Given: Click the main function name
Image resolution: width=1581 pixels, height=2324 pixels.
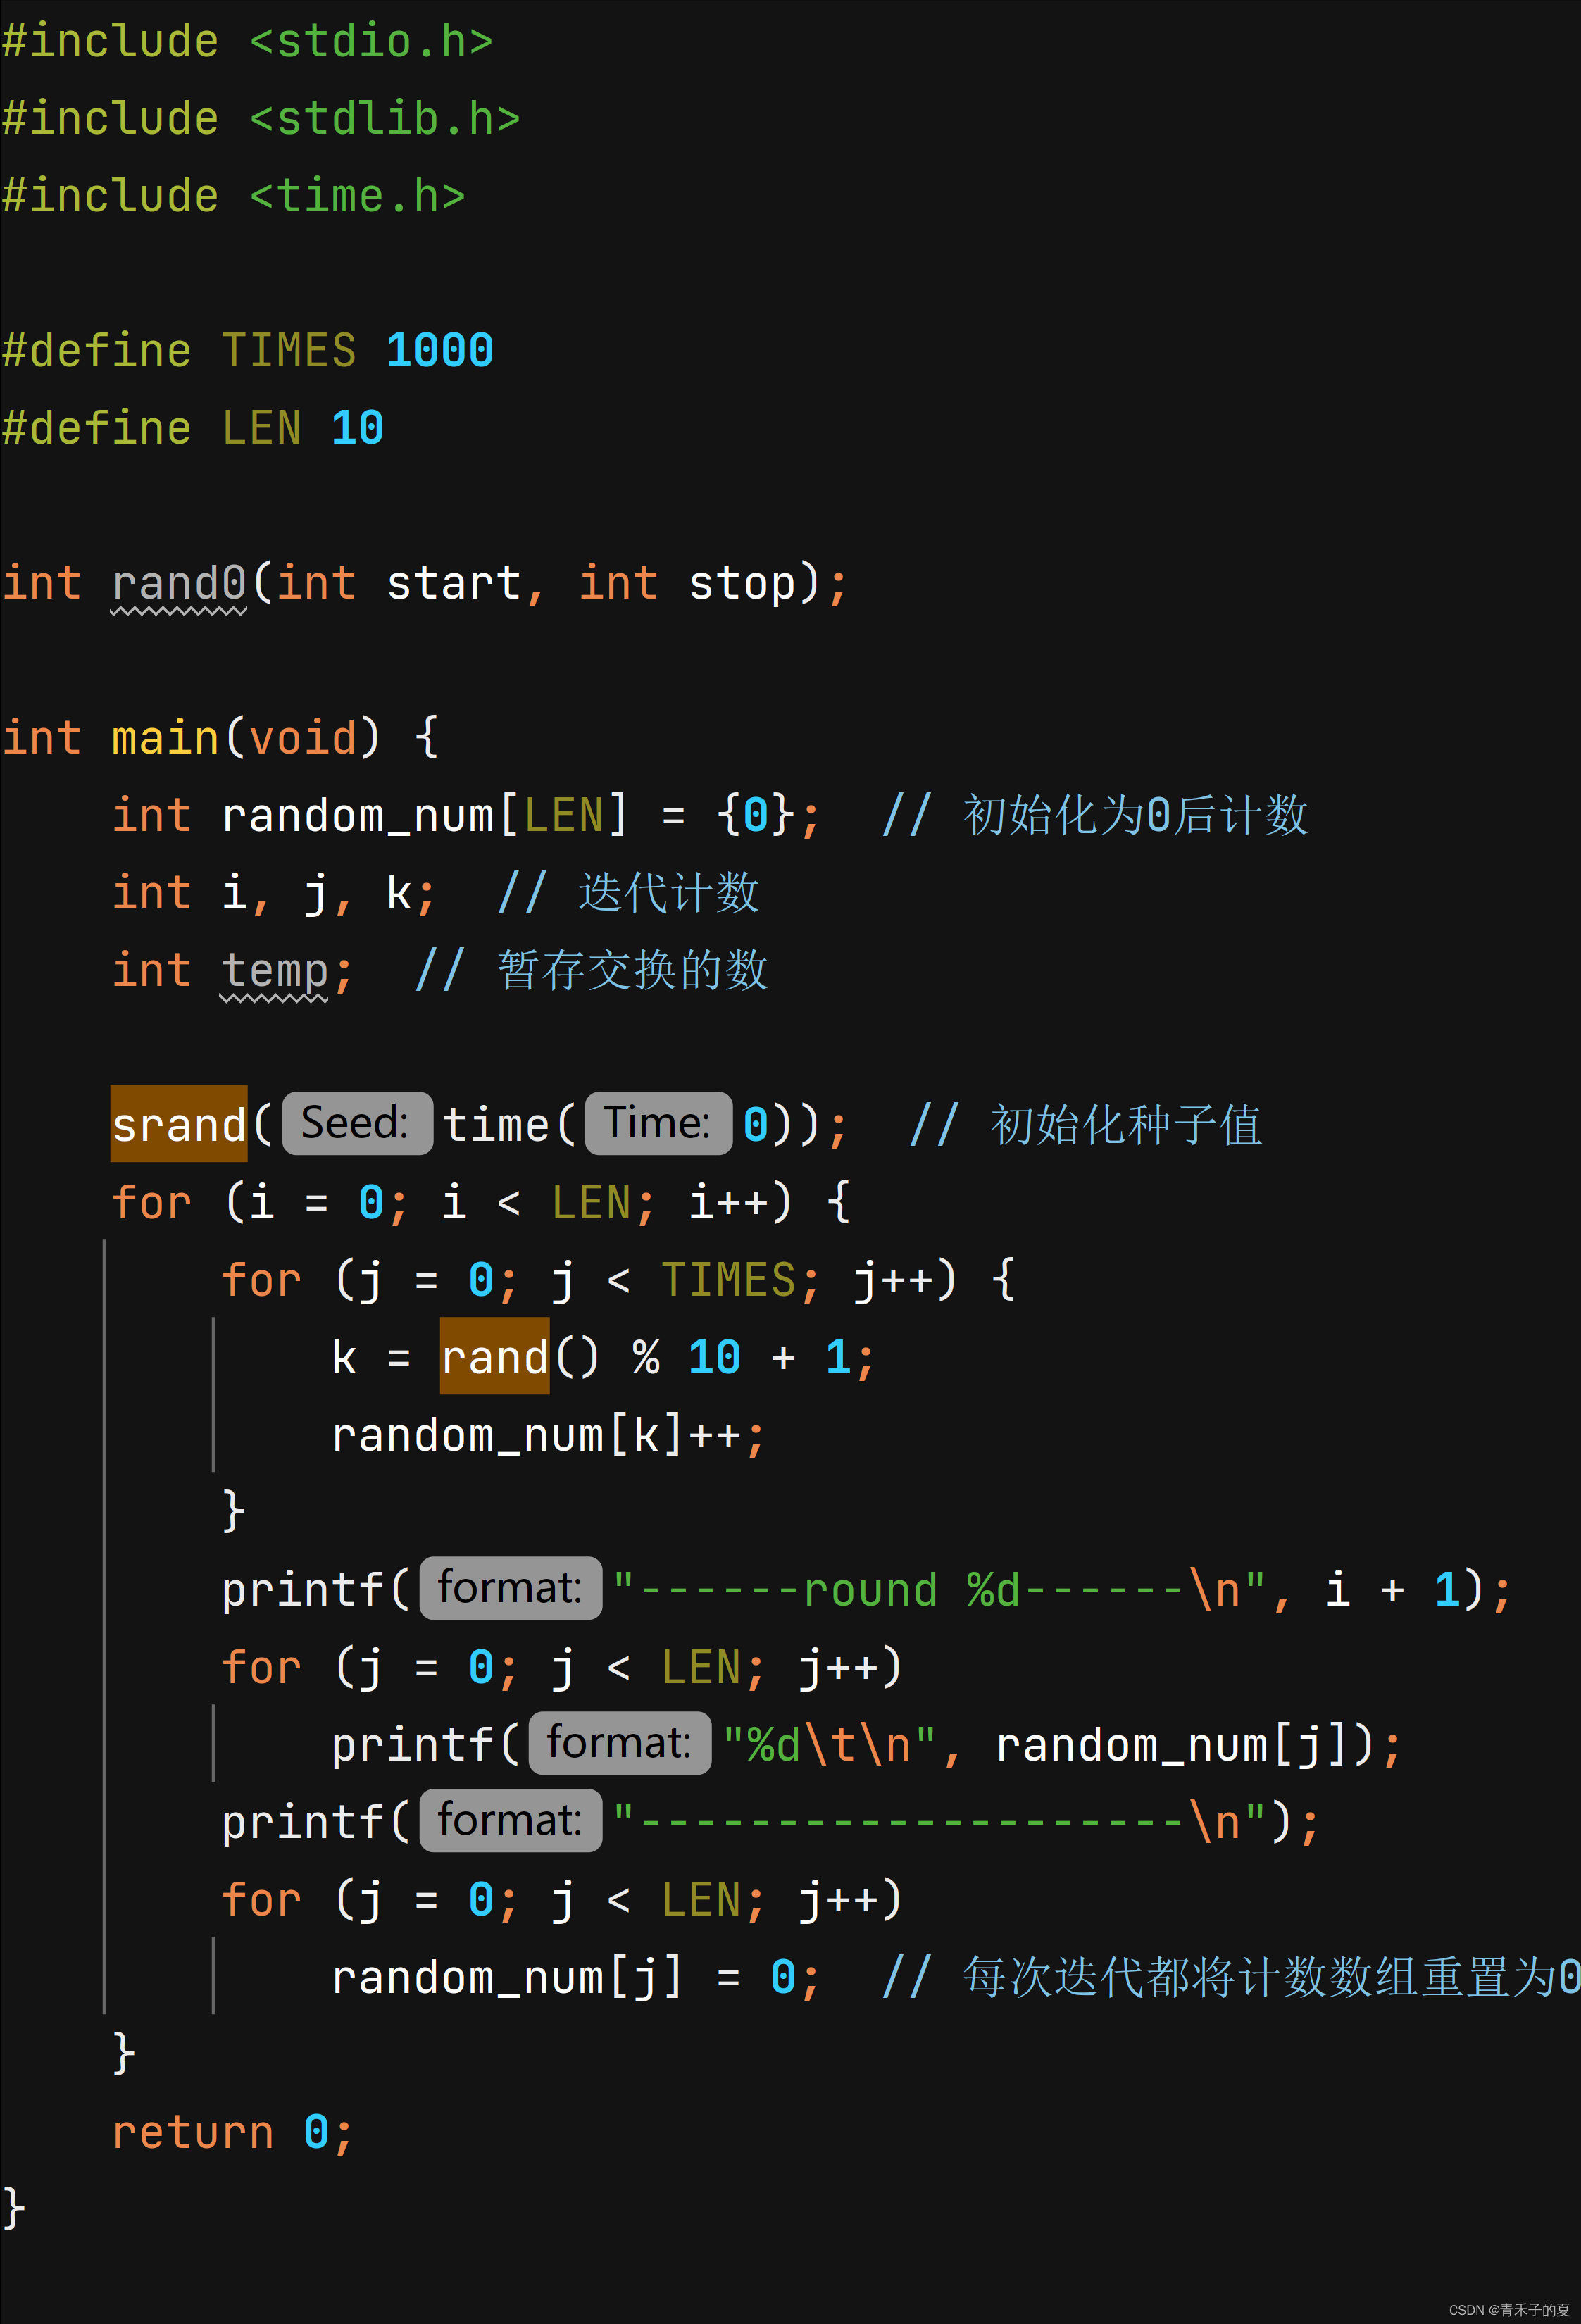Looking at the screenshot, I should pos(165,738).
